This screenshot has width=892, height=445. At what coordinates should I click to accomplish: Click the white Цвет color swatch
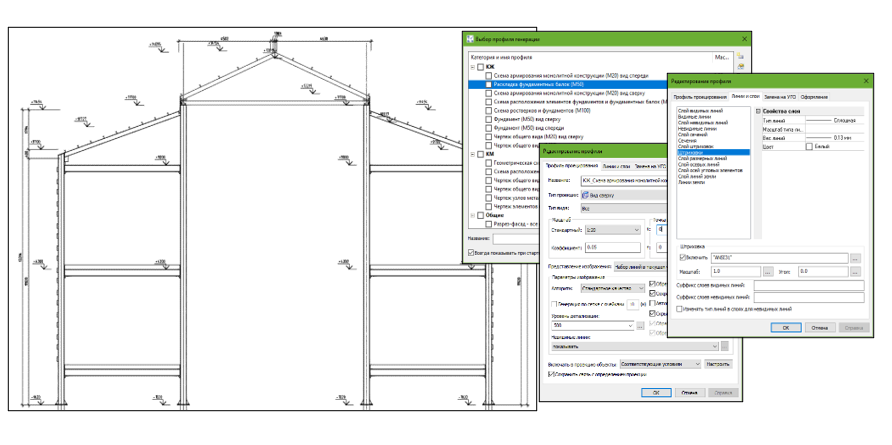(x=809, y=146)
